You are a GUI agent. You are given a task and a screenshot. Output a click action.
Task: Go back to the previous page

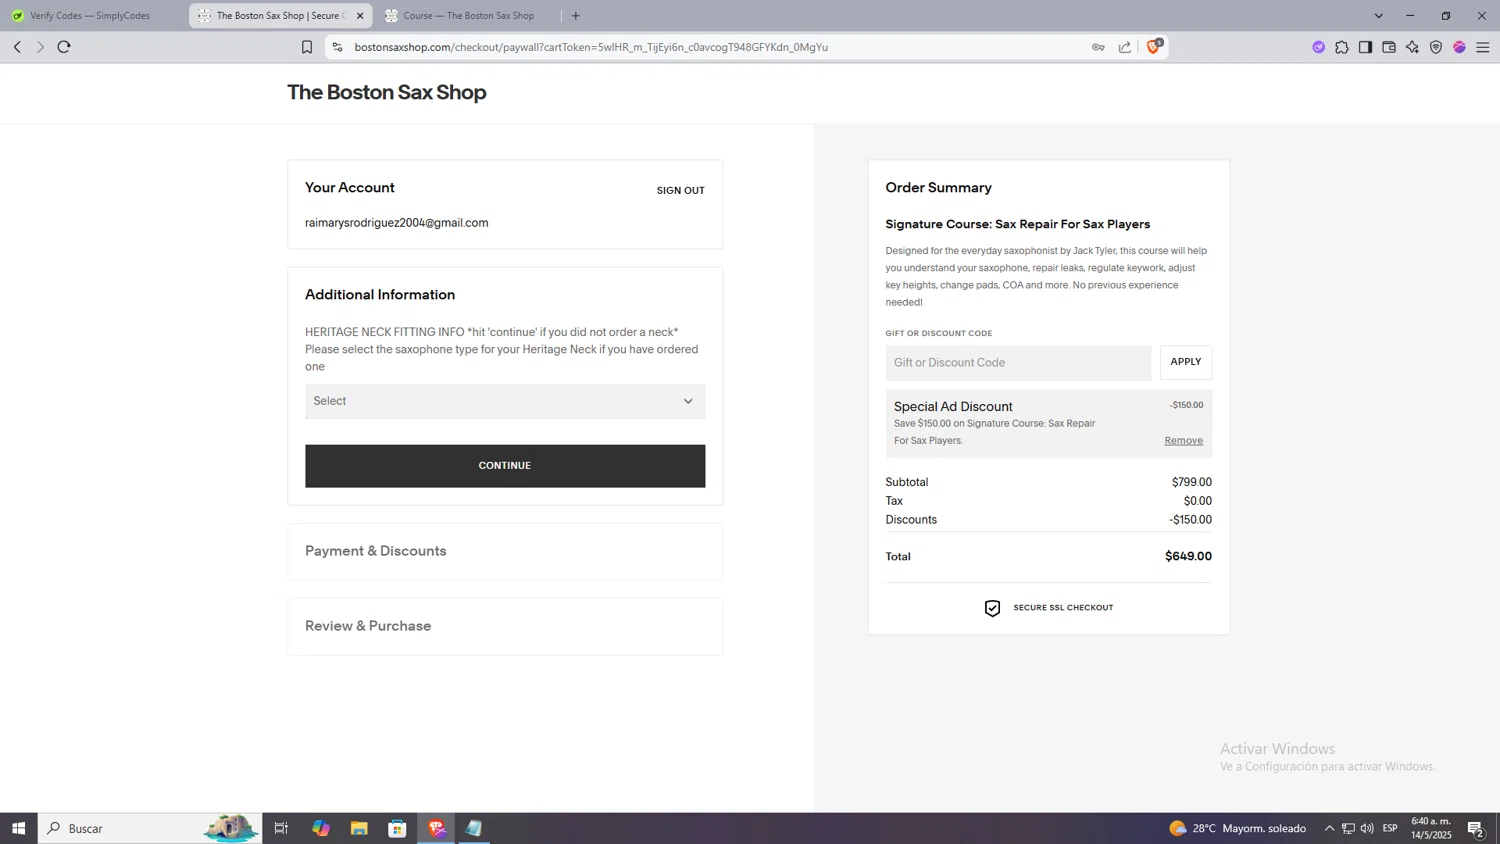tap(17, 47)
